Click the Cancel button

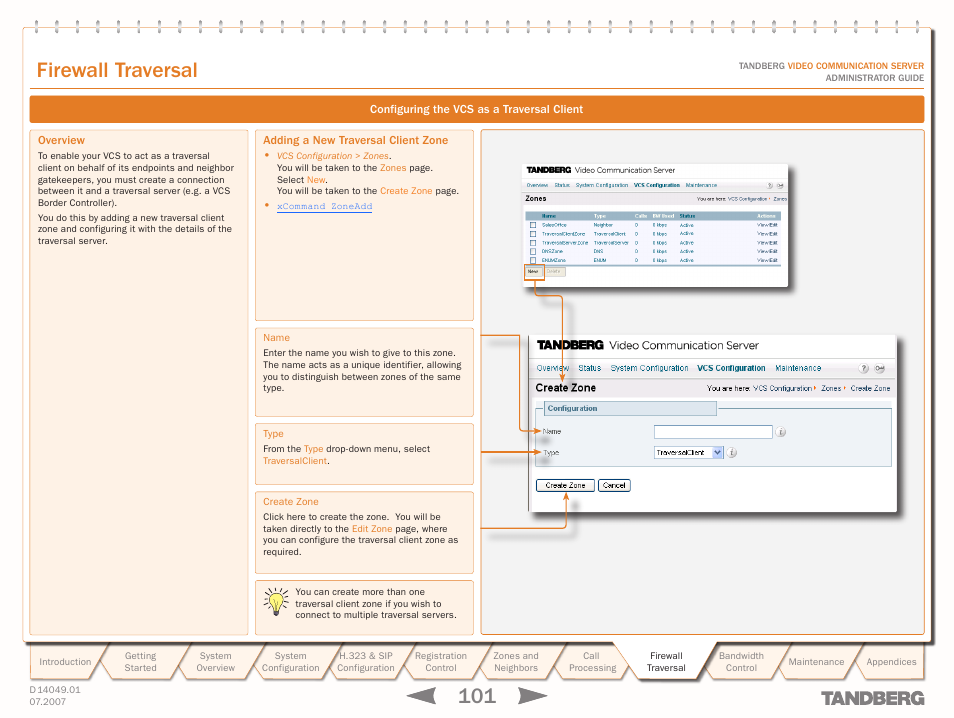click(x=614, y=485)
